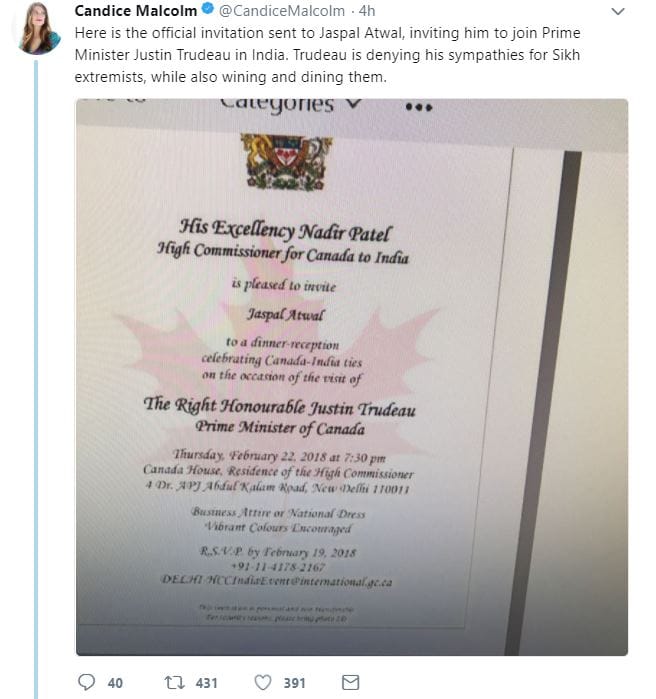Expand the tweet options chevron
656x699 pixels.
coord(617,12)
